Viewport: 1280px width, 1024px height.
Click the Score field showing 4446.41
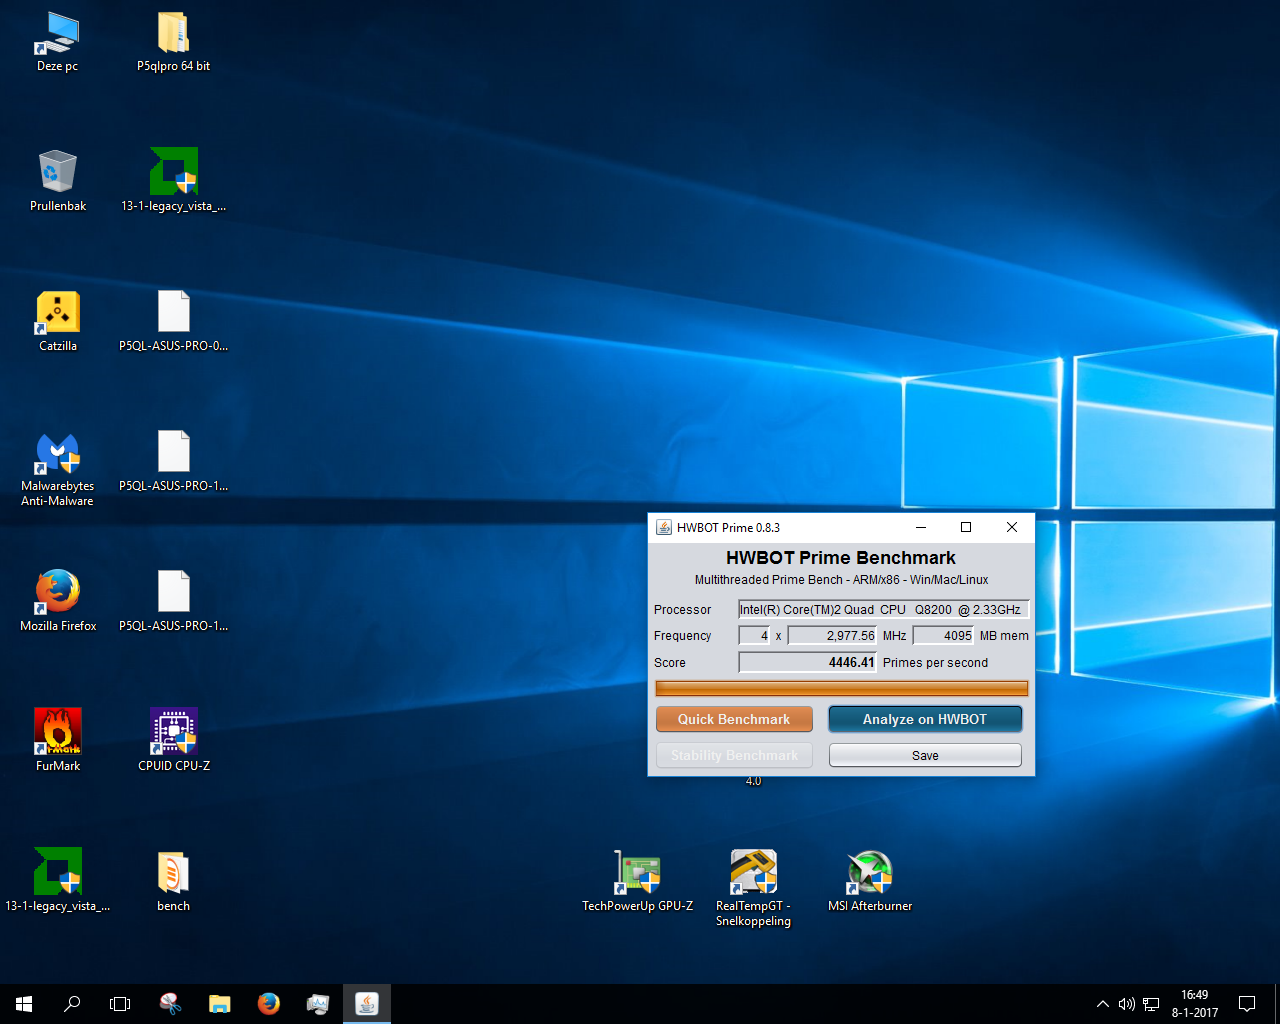tap(807, 662)
